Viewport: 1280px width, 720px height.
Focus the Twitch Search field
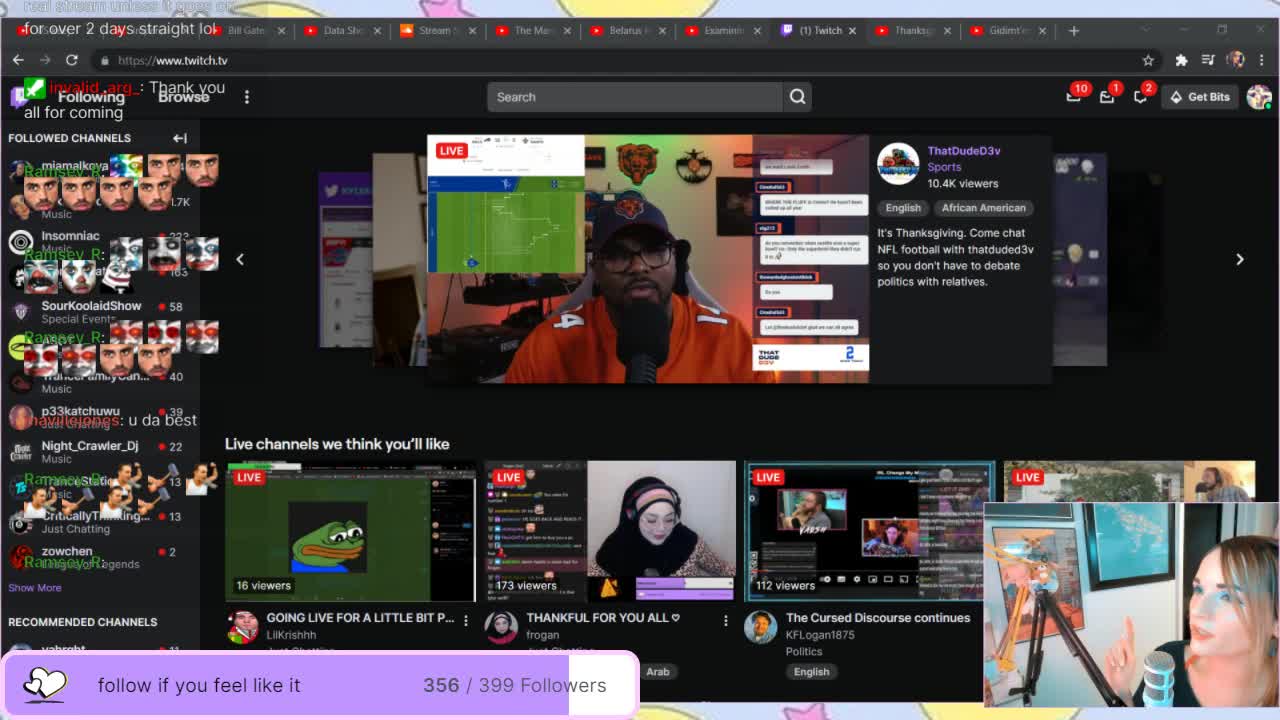635,97
